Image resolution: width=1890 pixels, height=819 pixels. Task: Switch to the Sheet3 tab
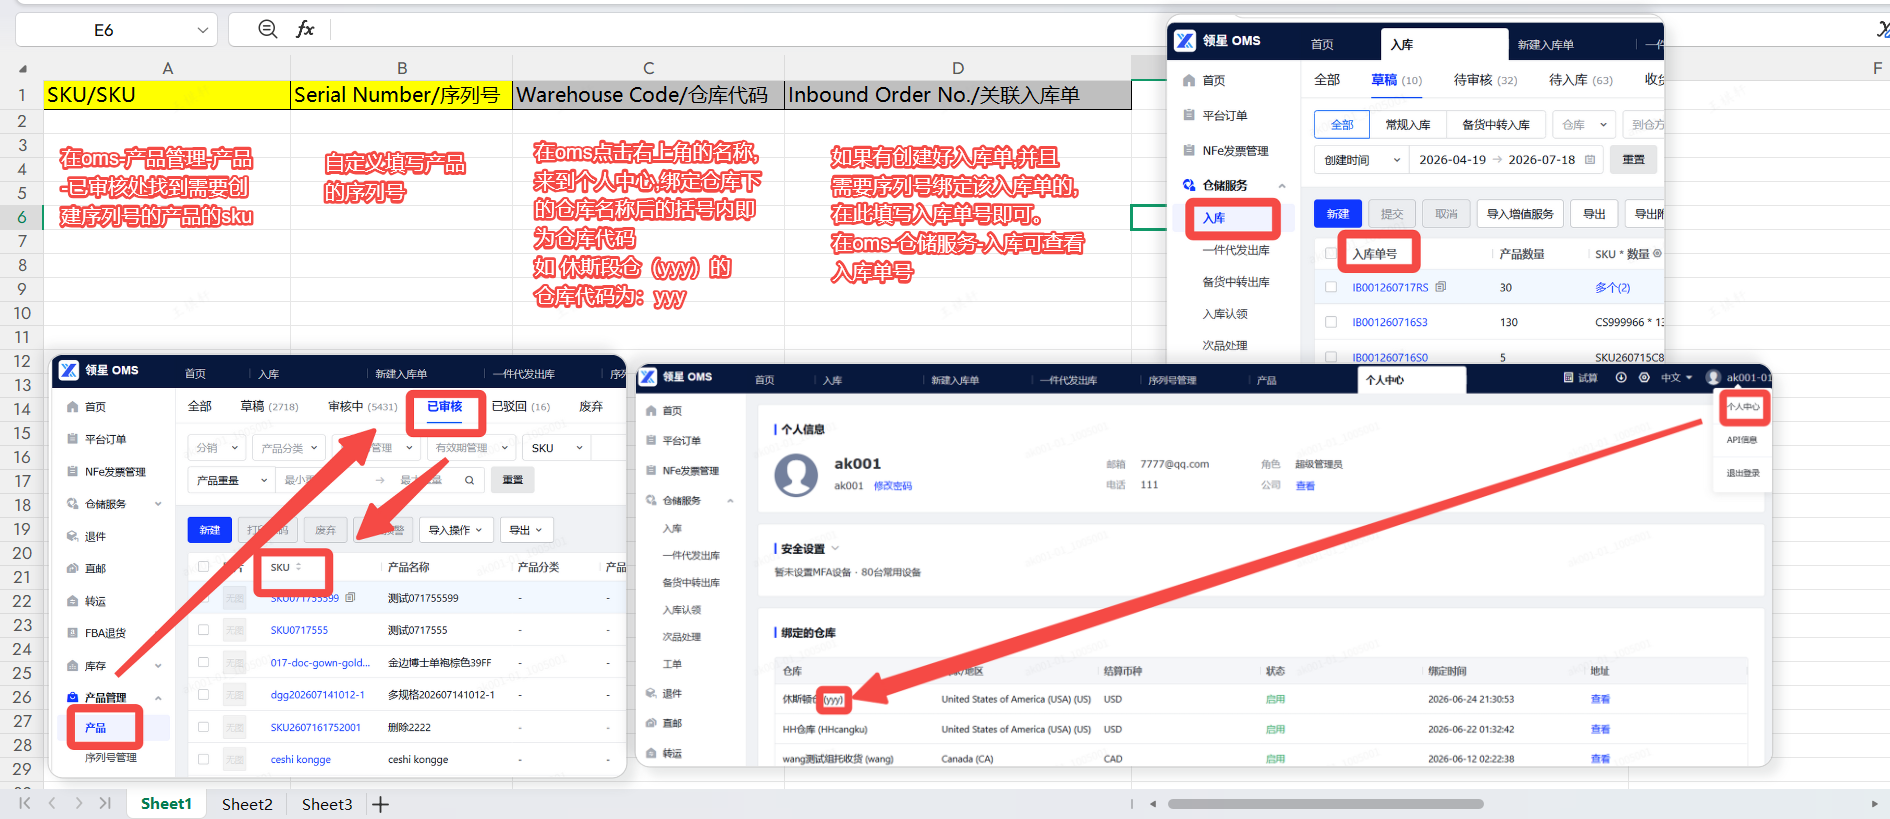327,804
